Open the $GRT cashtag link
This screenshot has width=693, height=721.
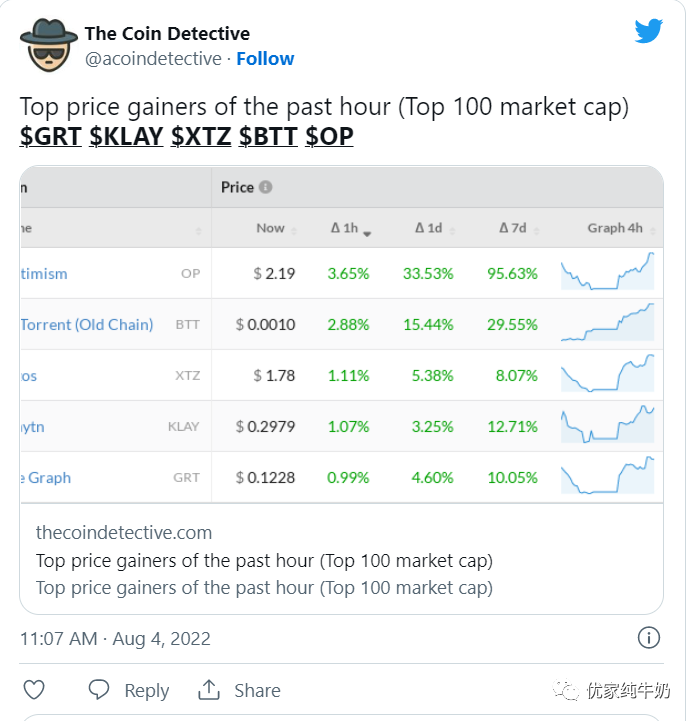tap(50, 136)
